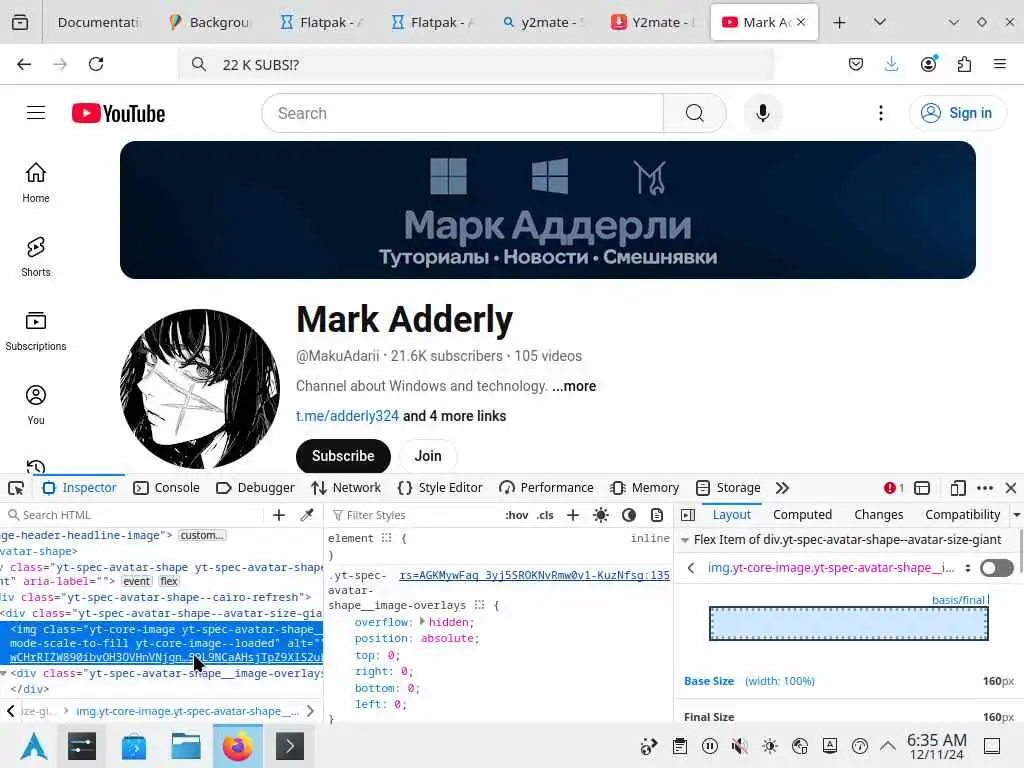Show more inspector sidebar tabs arrow
Image resolution: width=1024 pixels, height=768 pixels.
pyautogui.click(x=1017, y=515)
